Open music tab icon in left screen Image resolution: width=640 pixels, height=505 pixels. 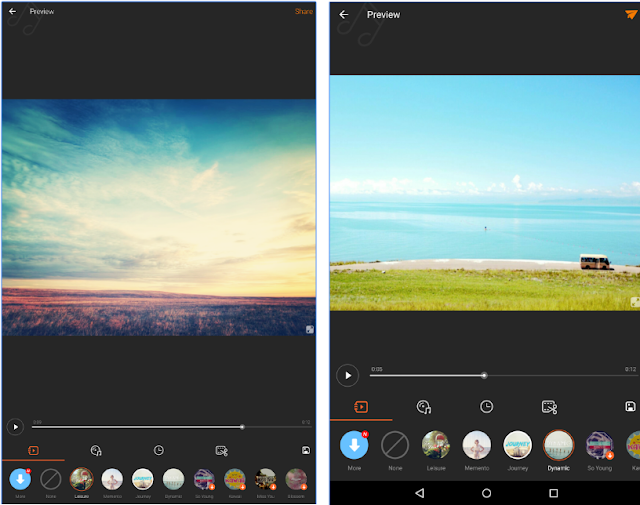tap(96, 450)
